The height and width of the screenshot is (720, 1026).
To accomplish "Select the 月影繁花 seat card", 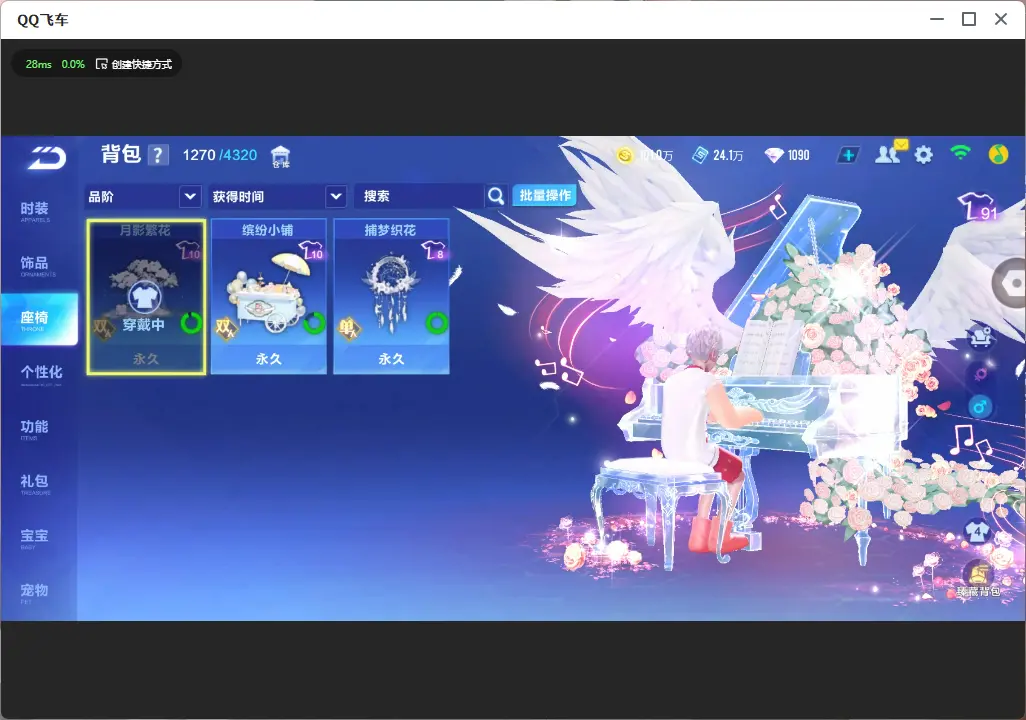I will (x=146, y=297).
